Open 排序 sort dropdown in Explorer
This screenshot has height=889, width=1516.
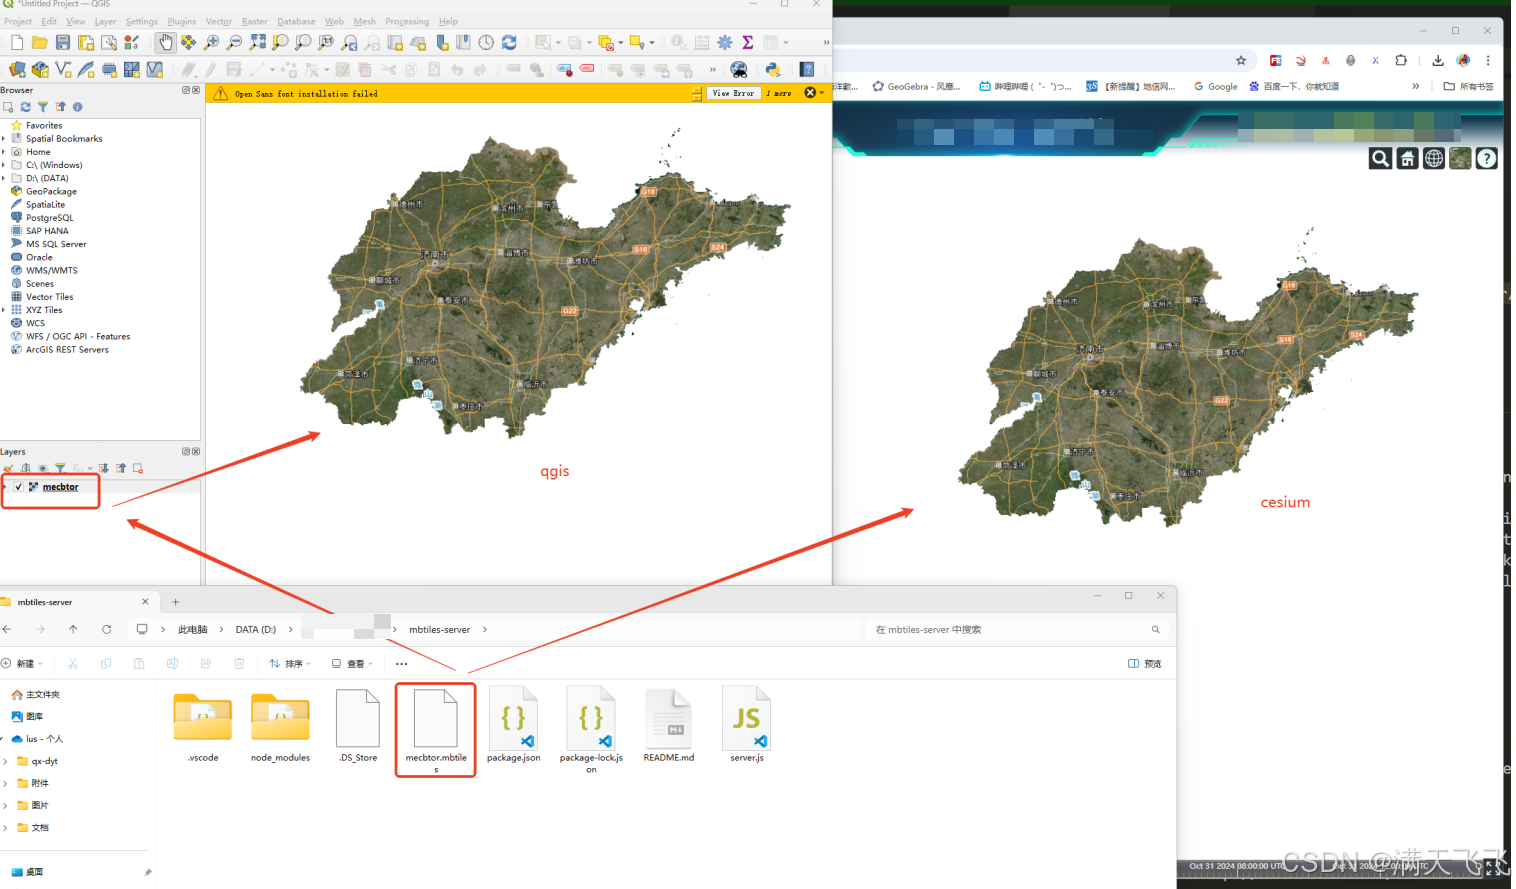click(290, 664)
